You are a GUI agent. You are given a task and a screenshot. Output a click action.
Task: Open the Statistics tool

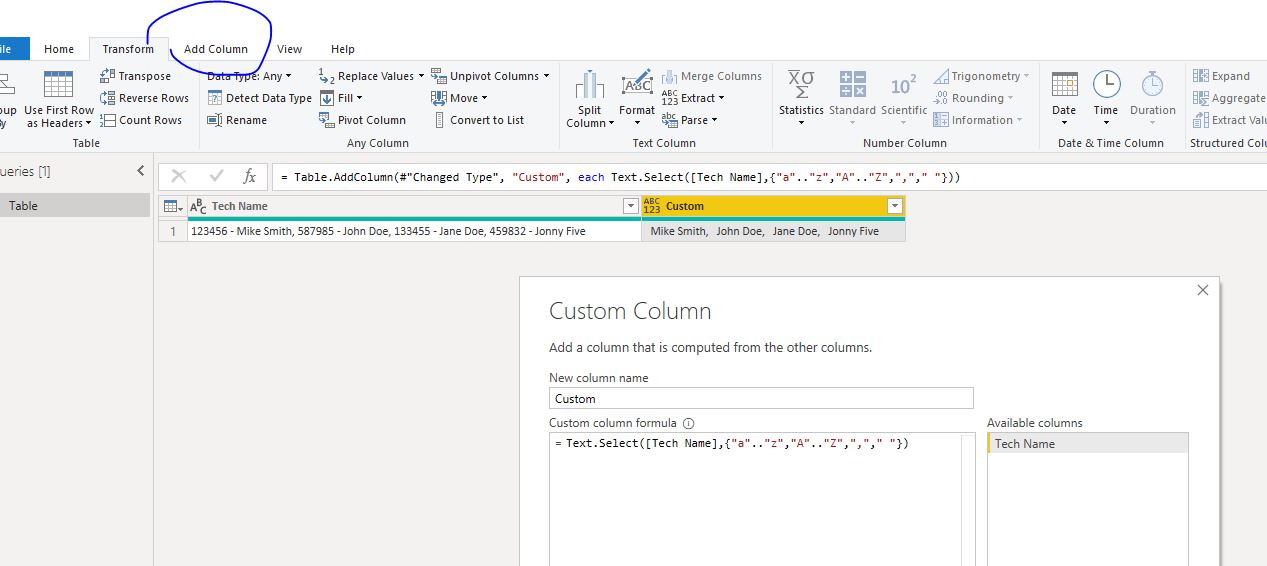click(801, 100)
